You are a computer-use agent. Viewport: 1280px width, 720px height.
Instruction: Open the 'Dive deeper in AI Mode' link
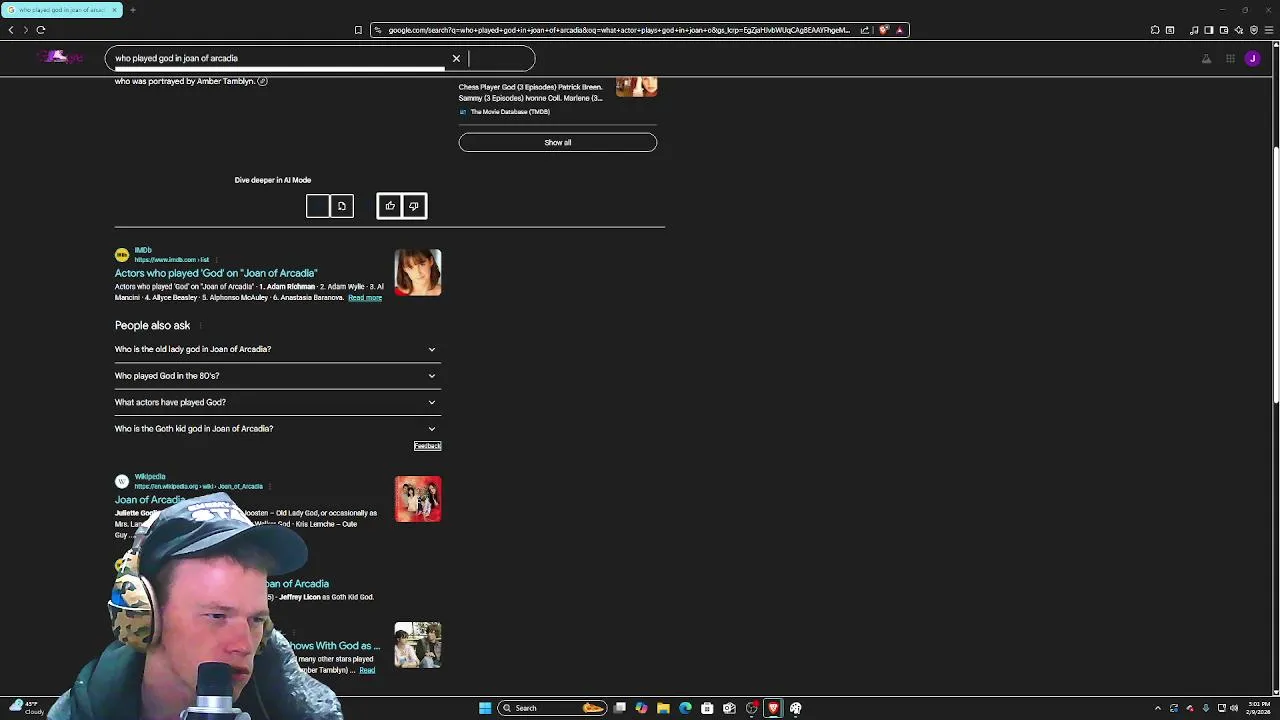tap(273, 180)
